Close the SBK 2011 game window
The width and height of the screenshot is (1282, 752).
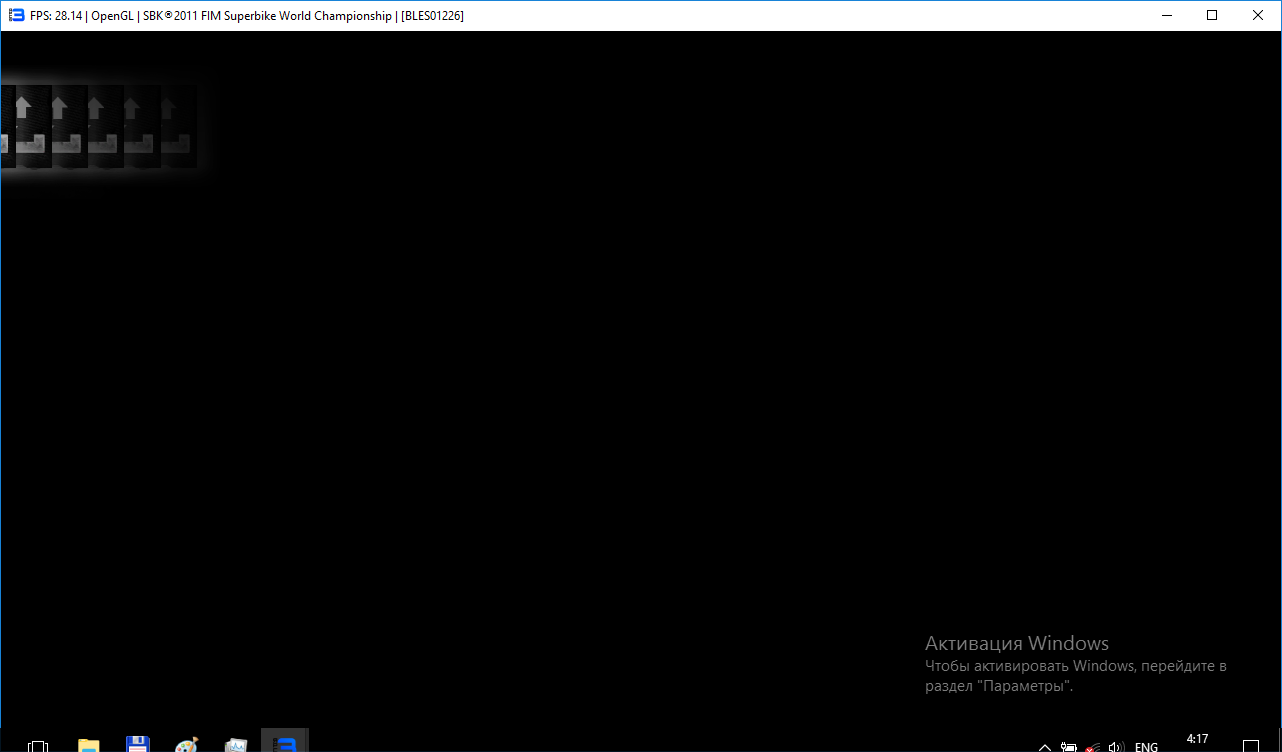click(x=1258, y=15)
